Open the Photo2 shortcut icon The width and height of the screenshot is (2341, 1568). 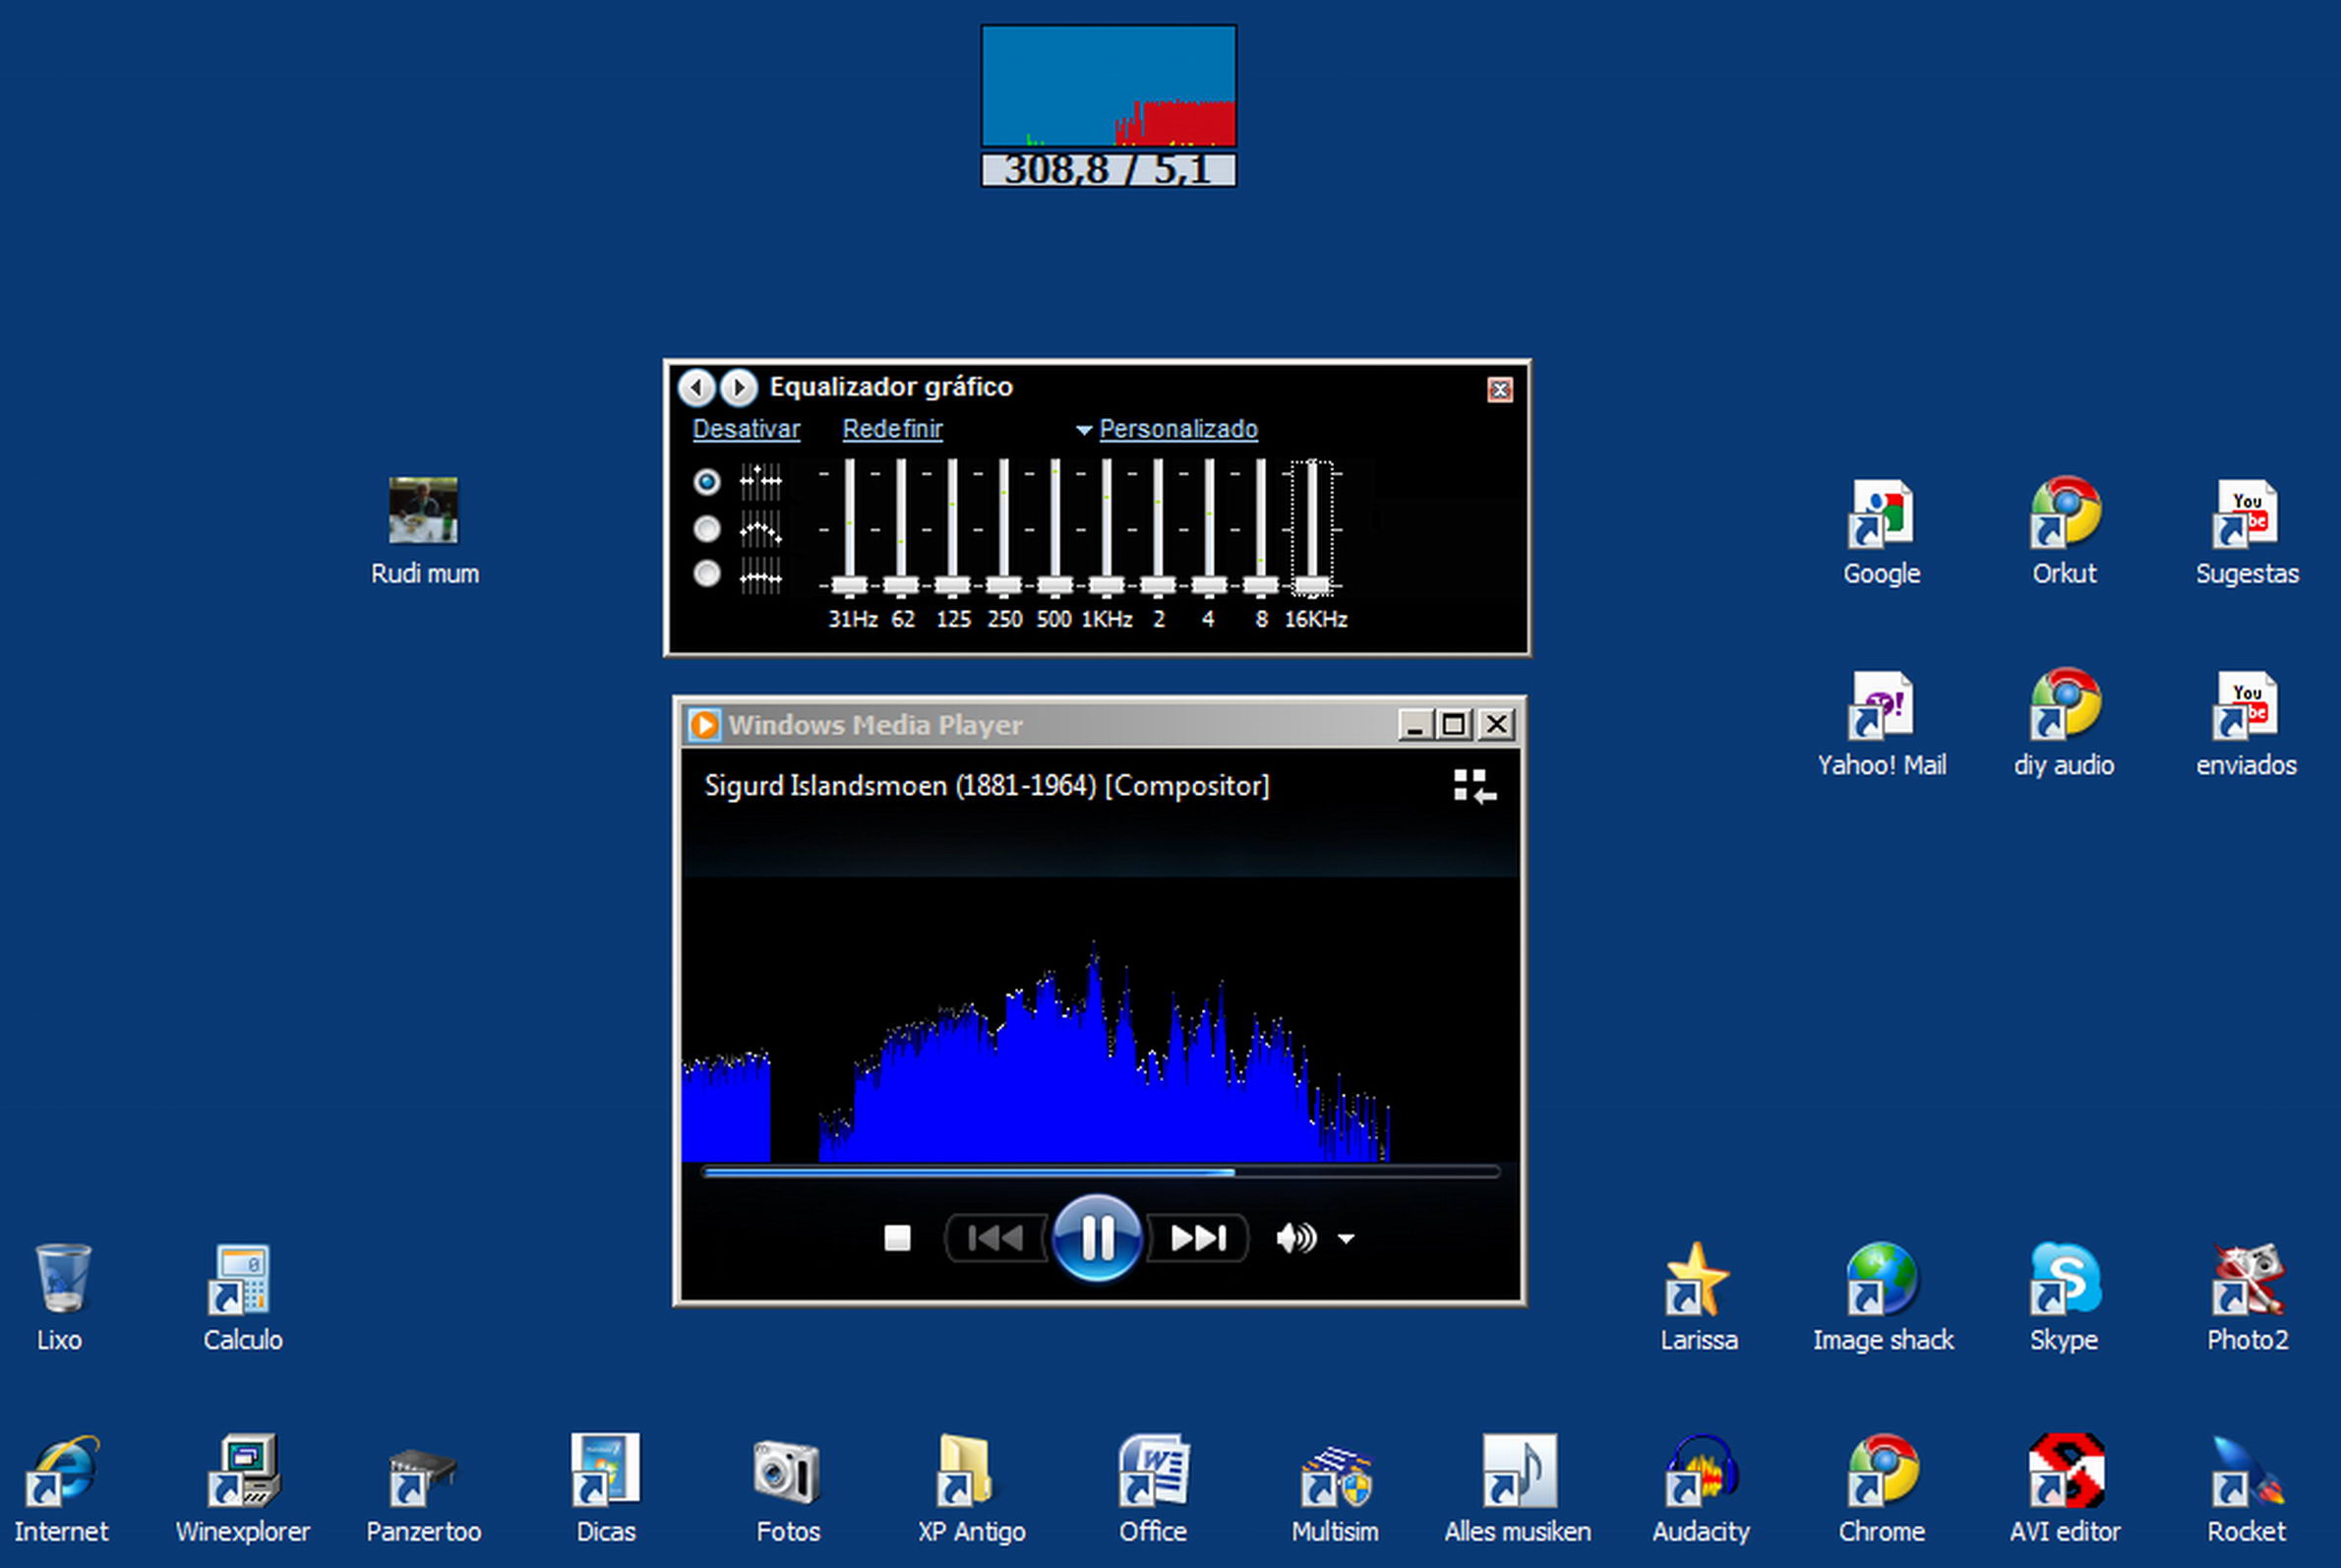2248,1279
